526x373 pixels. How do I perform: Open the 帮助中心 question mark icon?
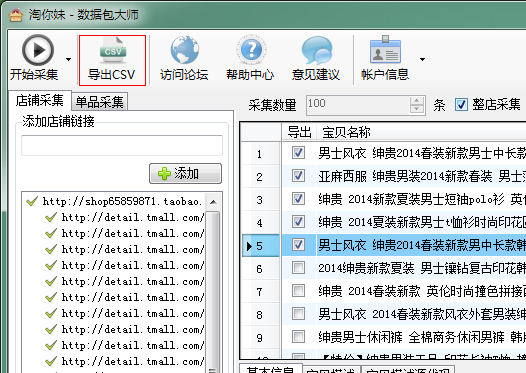click(251, 50)
